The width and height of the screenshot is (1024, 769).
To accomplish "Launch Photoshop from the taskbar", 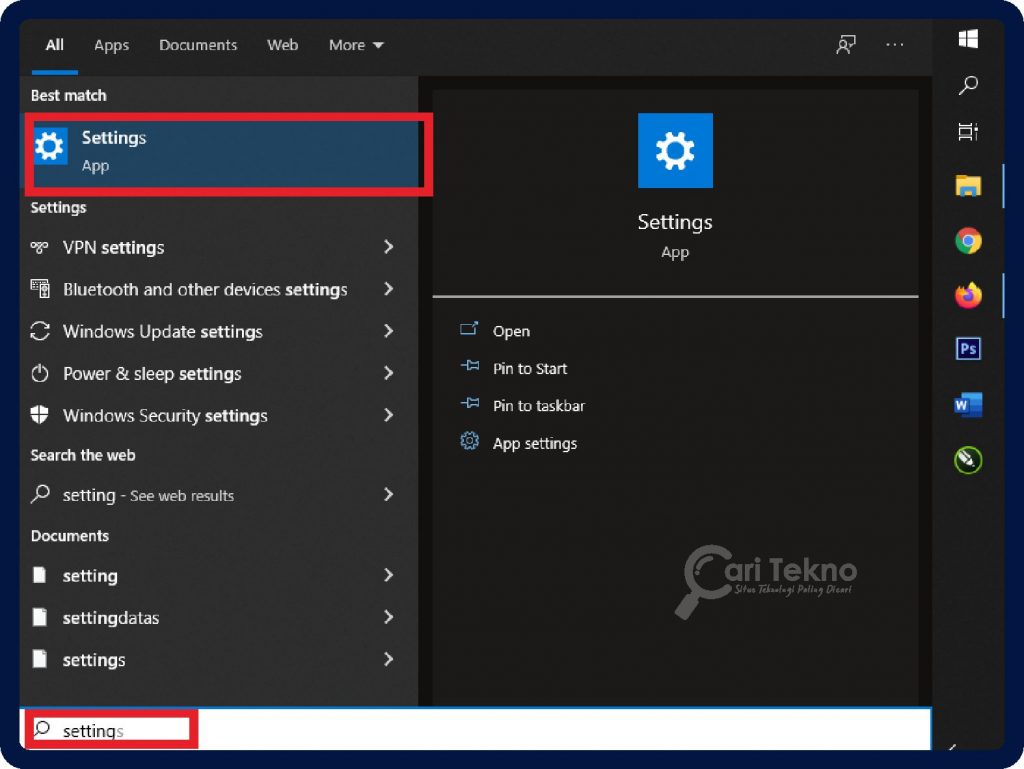I will coord(968,349).
